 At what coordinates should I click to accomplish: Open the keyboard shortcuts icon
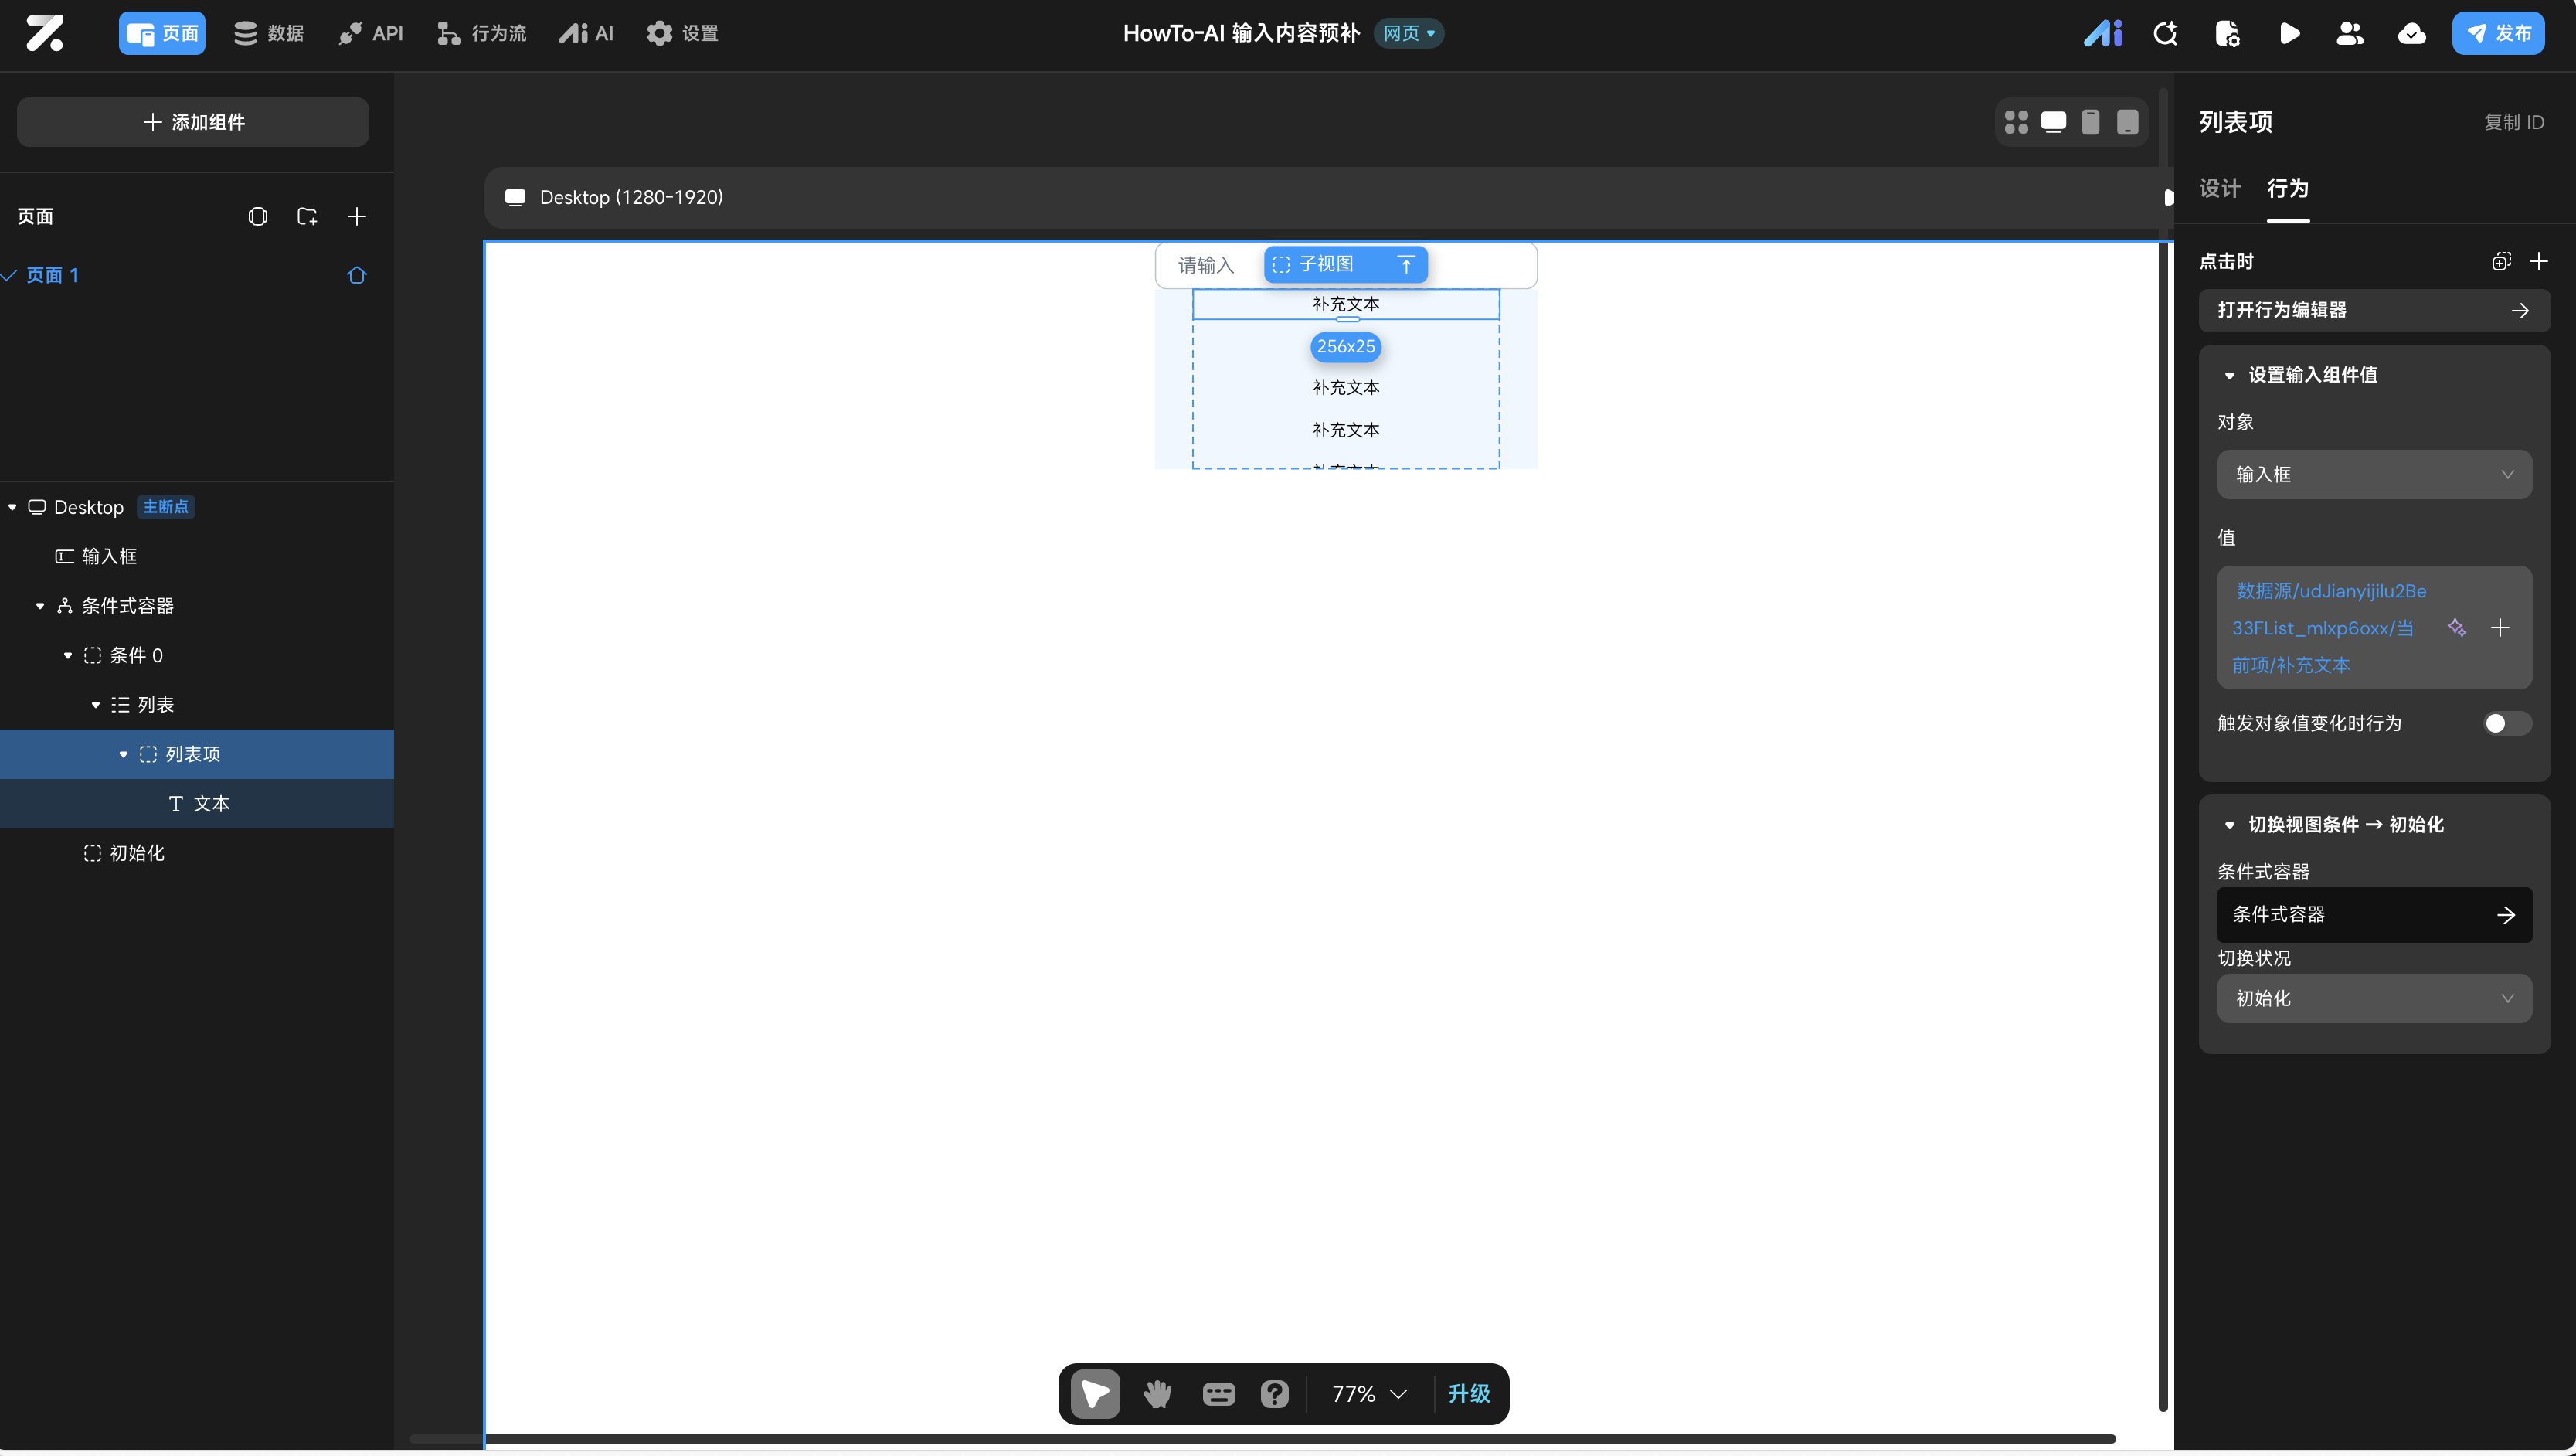point(1218,1393)
